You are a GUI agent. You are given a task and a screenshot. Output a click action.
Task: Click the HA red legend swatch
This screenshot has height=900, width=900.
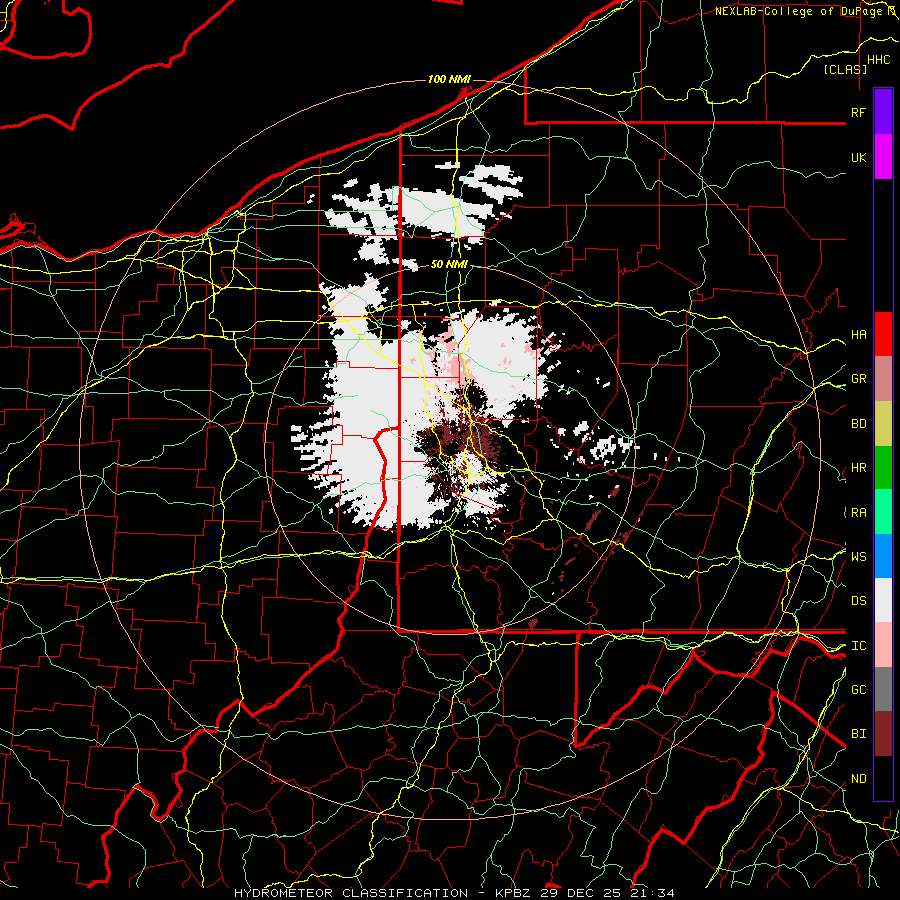coord(883,334)
